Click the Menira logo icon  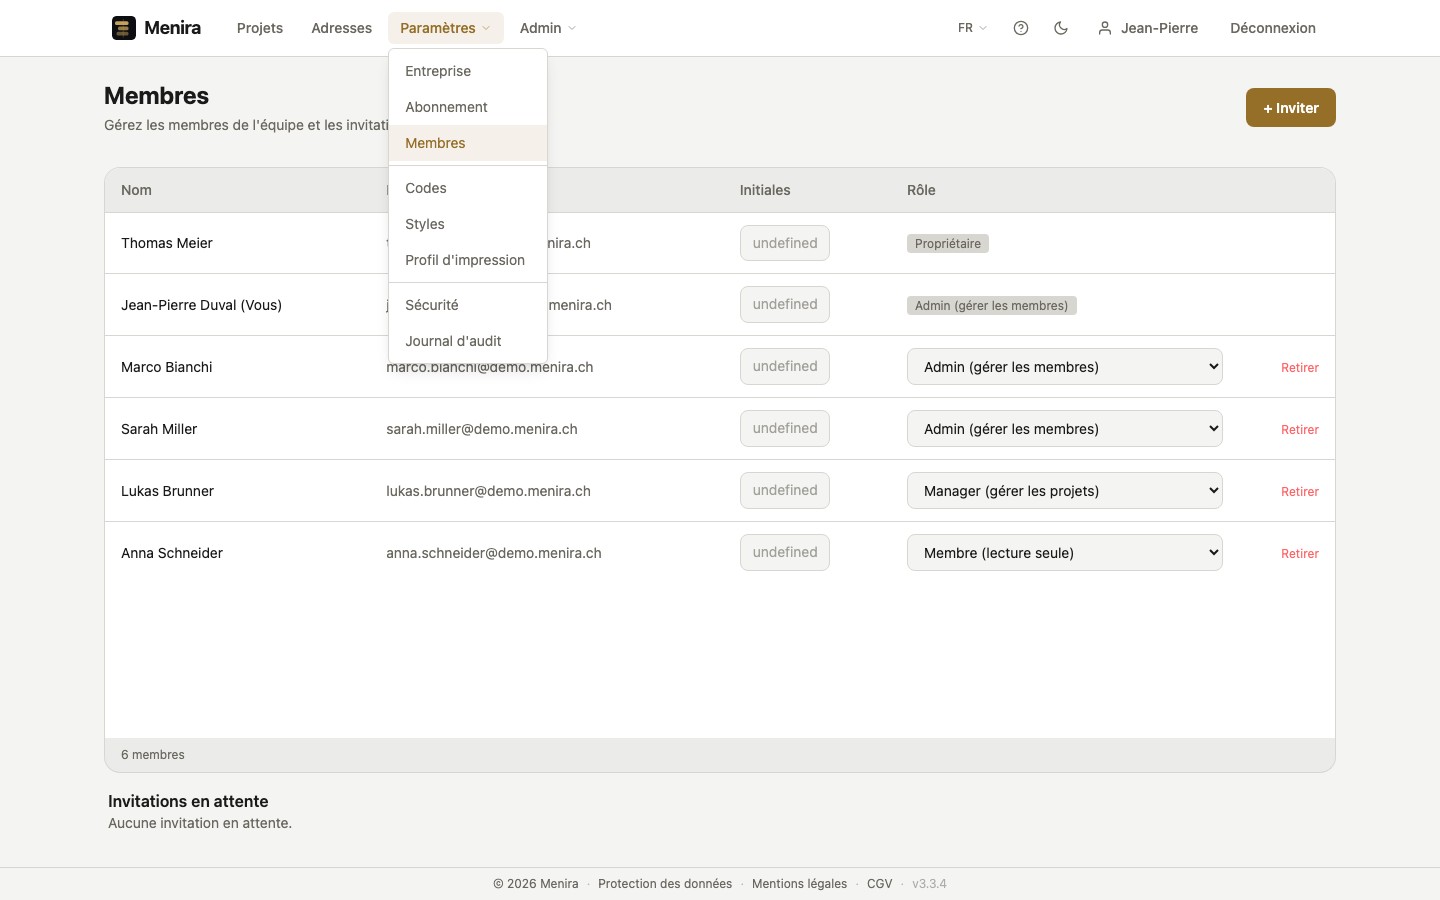pyautogui.click(x=124, y=28)
